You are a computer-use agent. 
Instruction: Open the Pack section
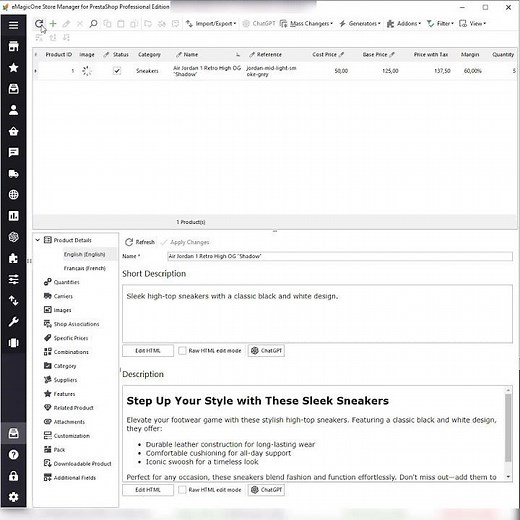pyautogui.click(x=55, y=450)
